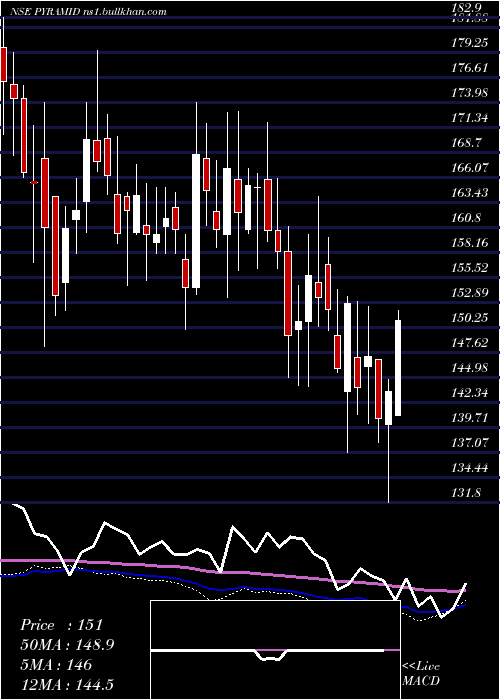Click the 166.07 price axis label
500x700 pixels.
[469, 168]
